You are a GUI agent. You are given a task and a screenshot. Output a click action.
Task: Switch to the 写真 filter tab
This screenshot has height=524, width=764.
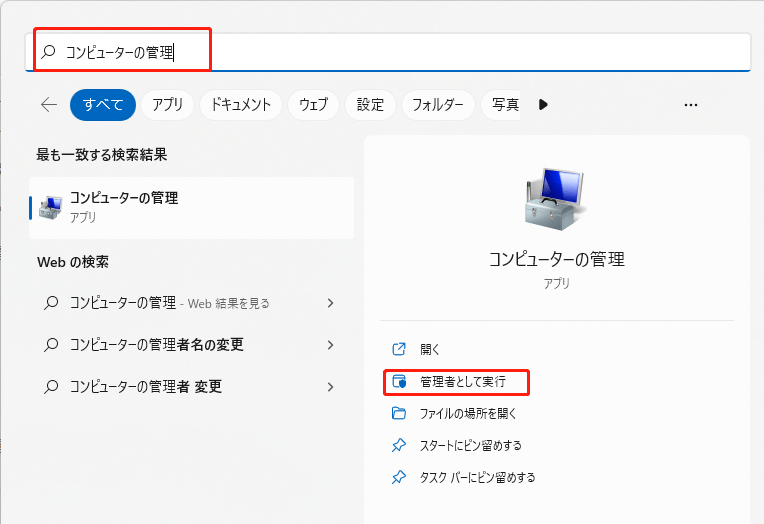(501, 105)
